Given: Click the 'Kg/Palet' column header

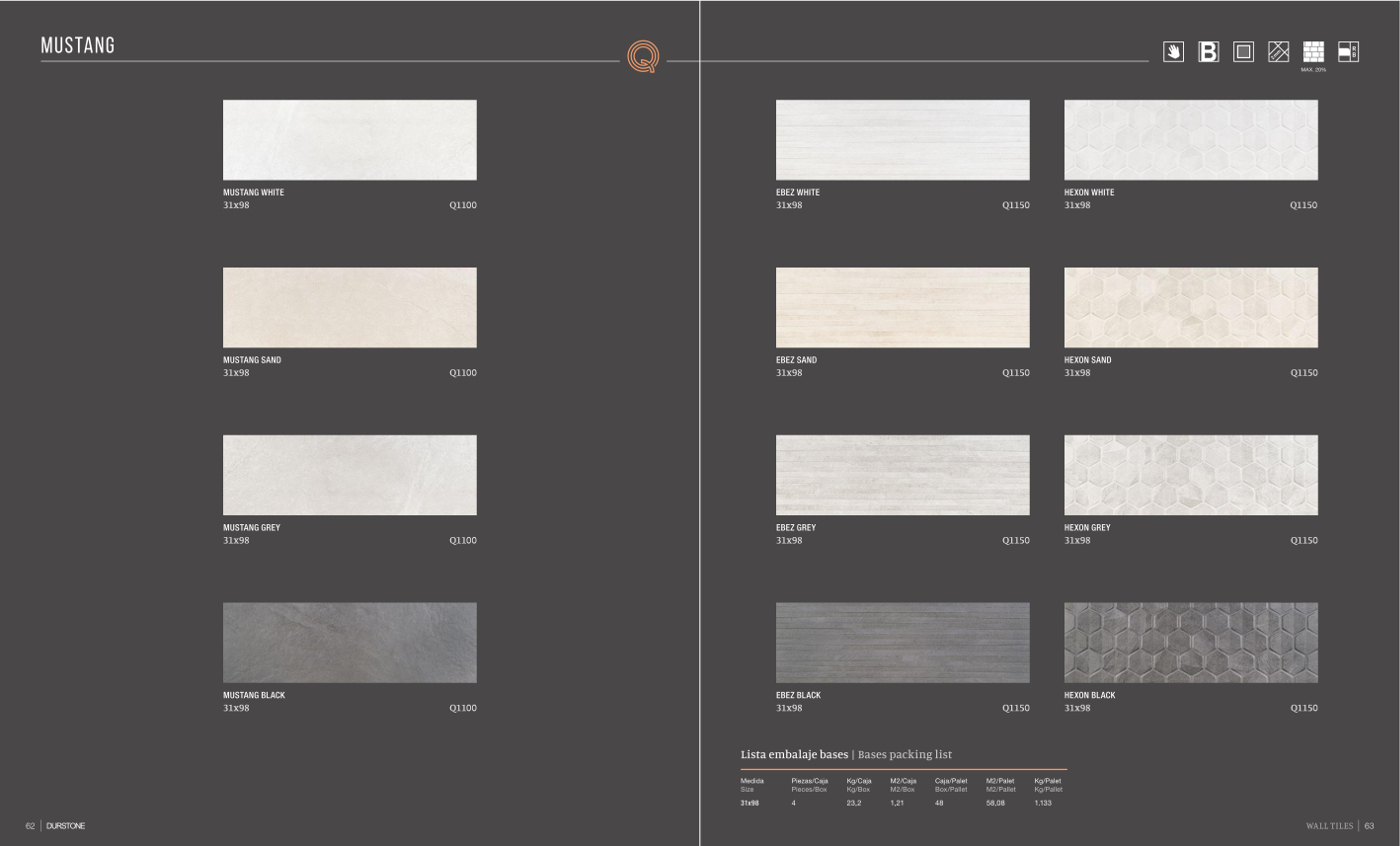Looking at the screenshot, I should point(1048,781).
